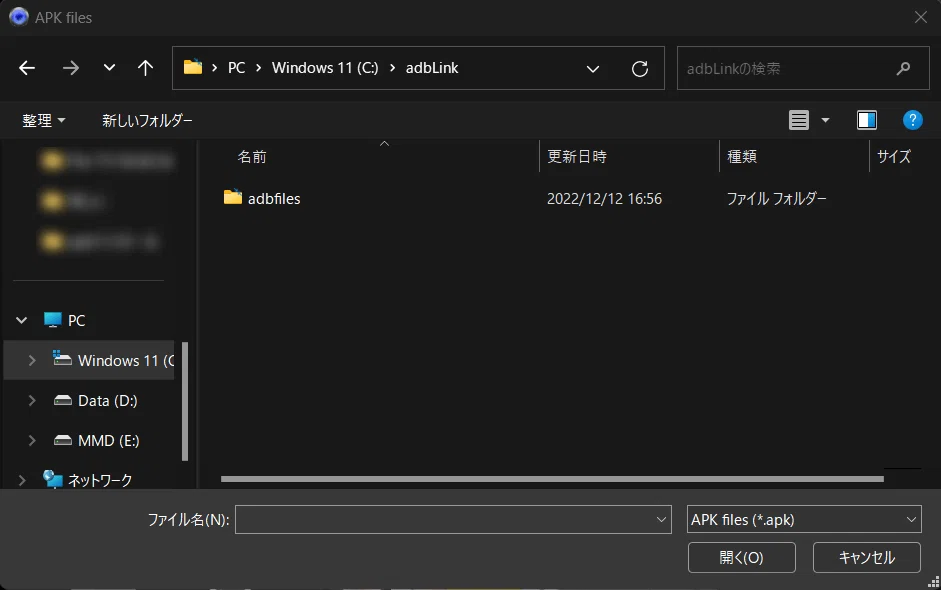Expand the ネットワーク node
The height and width of the screenshot is (590, 941).
pos(22,480)
